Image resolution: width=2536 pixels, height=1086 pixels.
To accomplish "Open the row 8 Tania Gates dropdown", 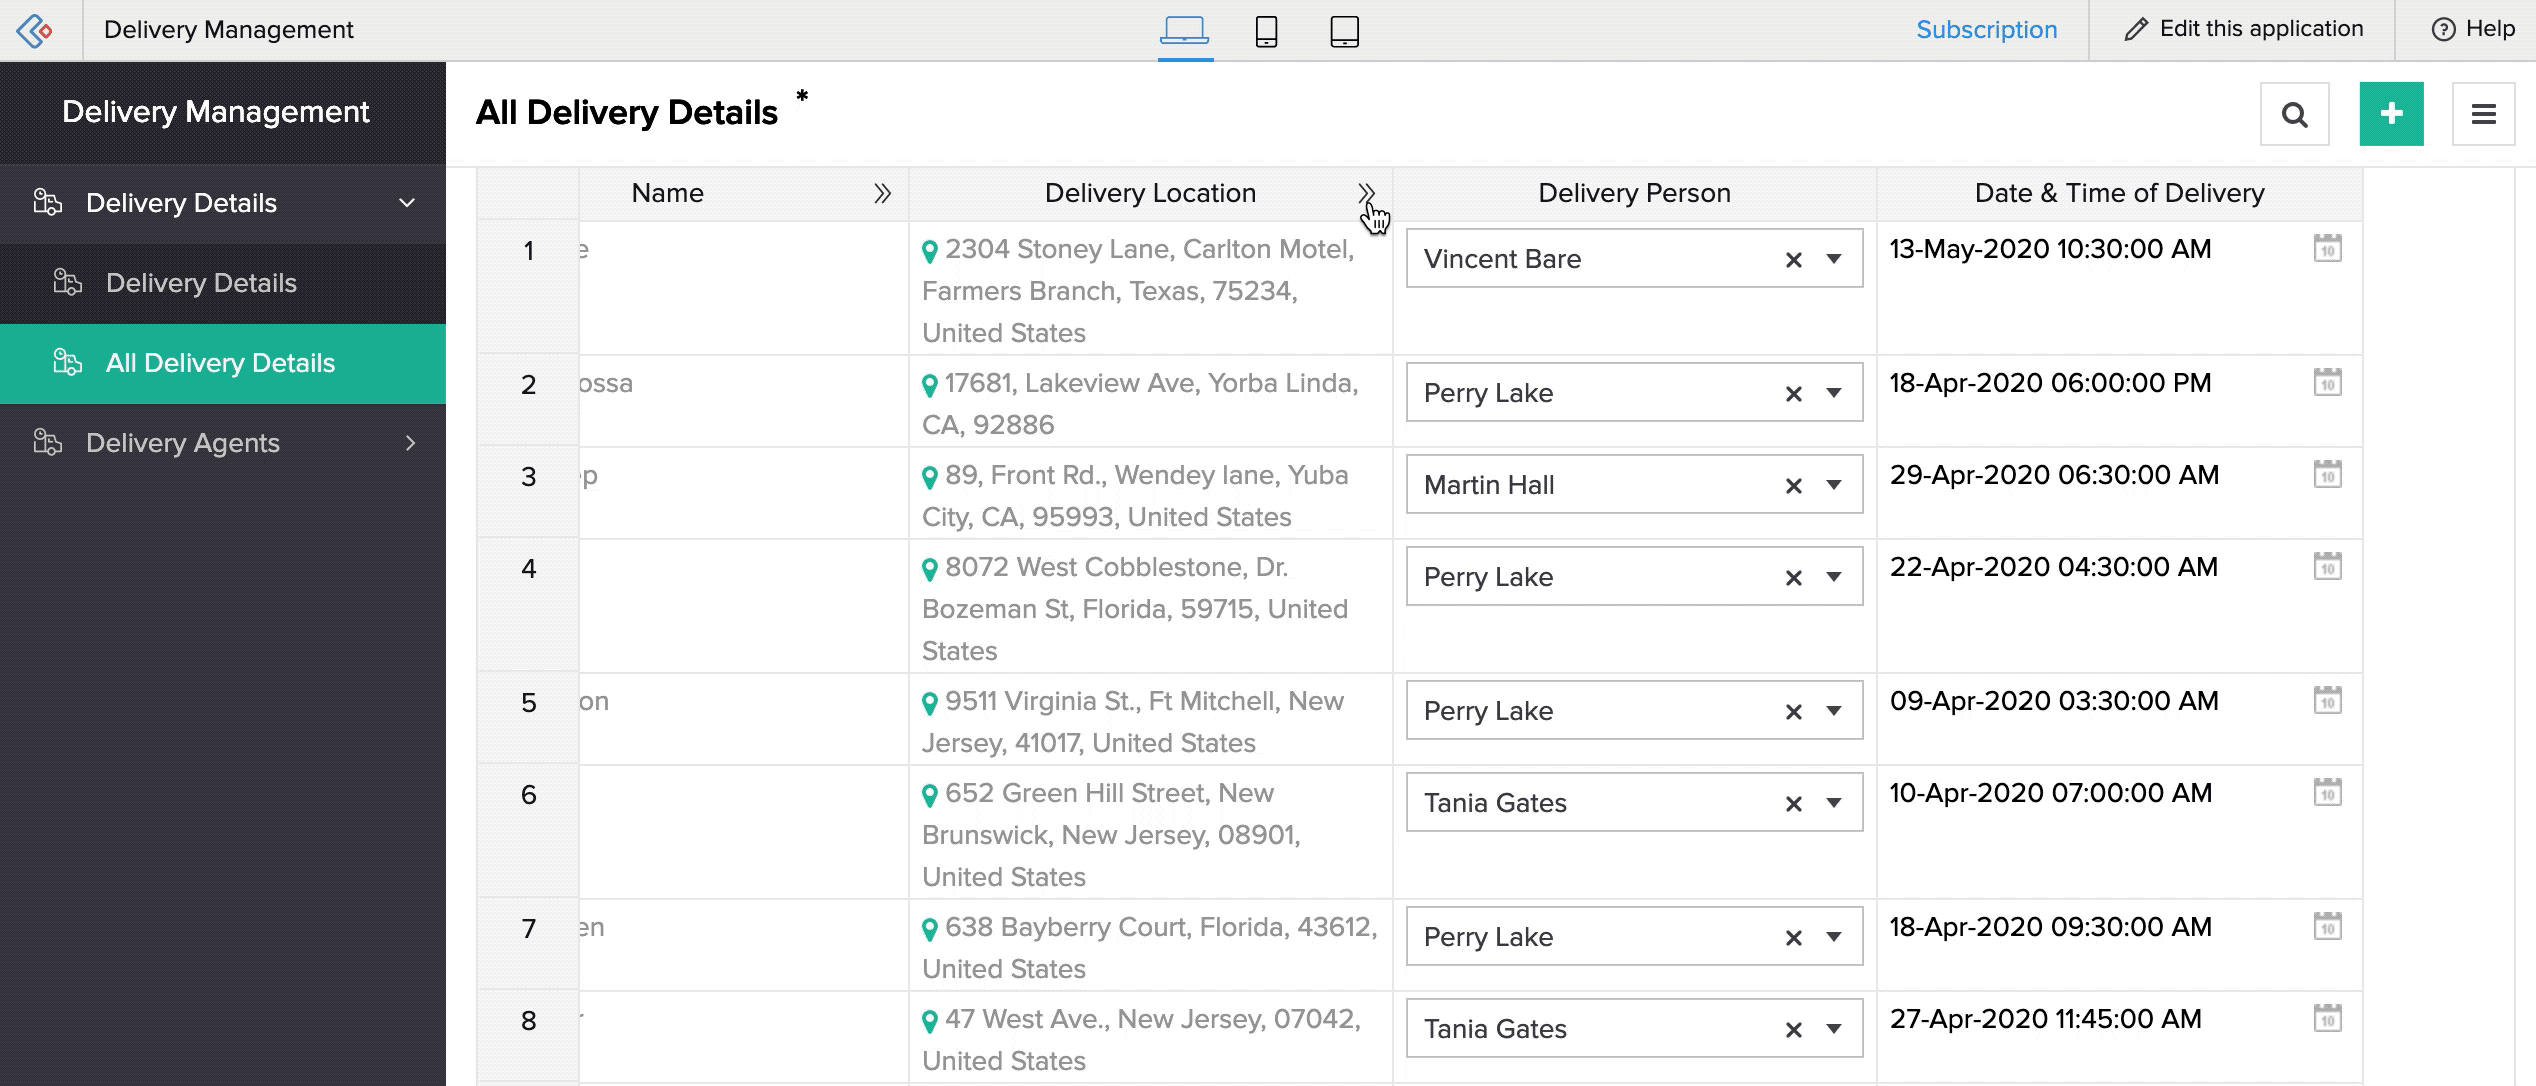I will [1834, 1029].
